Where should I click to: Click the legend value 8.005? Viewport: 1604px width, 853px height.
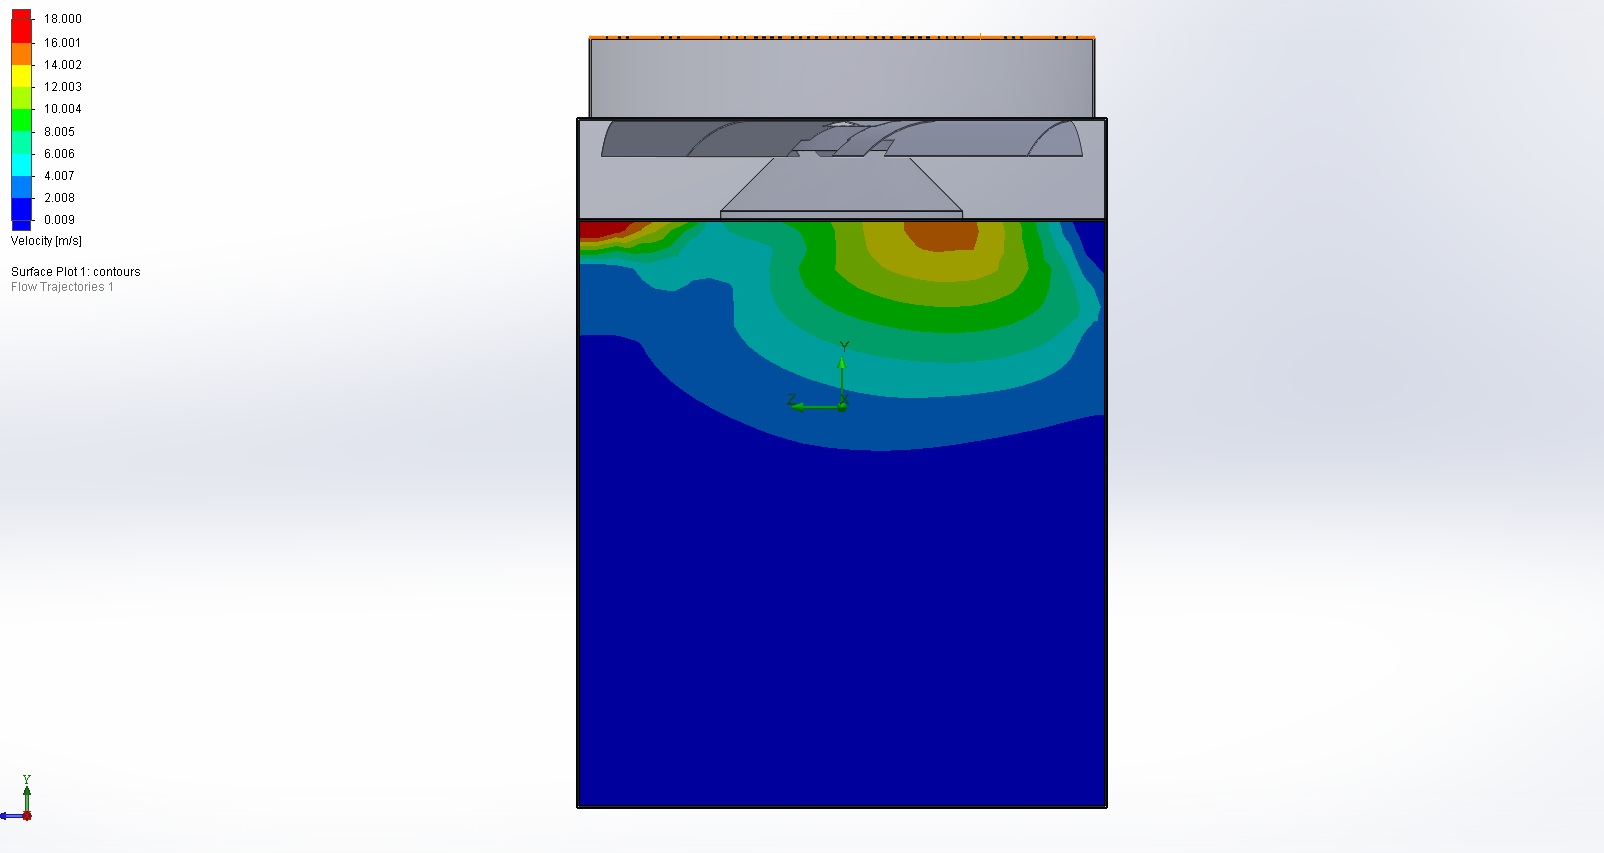tap(59, 132)
